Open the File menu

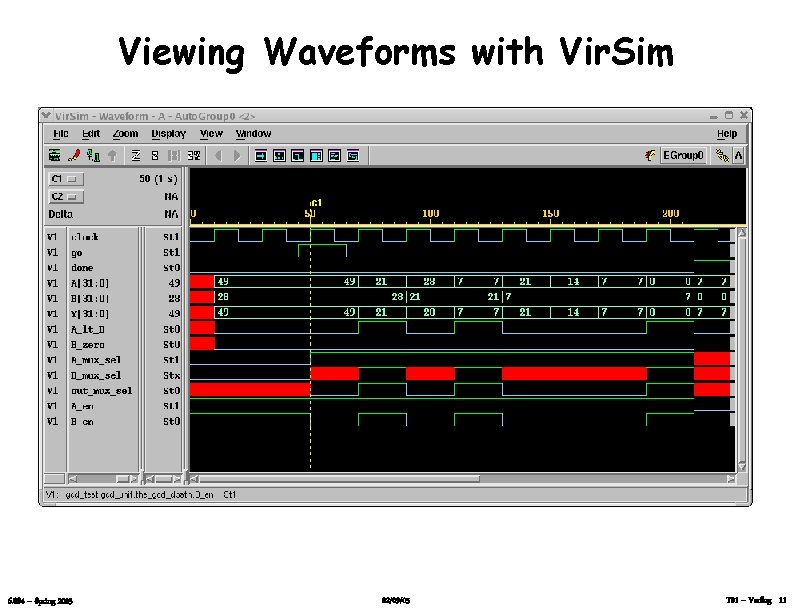click(x=61, y=134)
